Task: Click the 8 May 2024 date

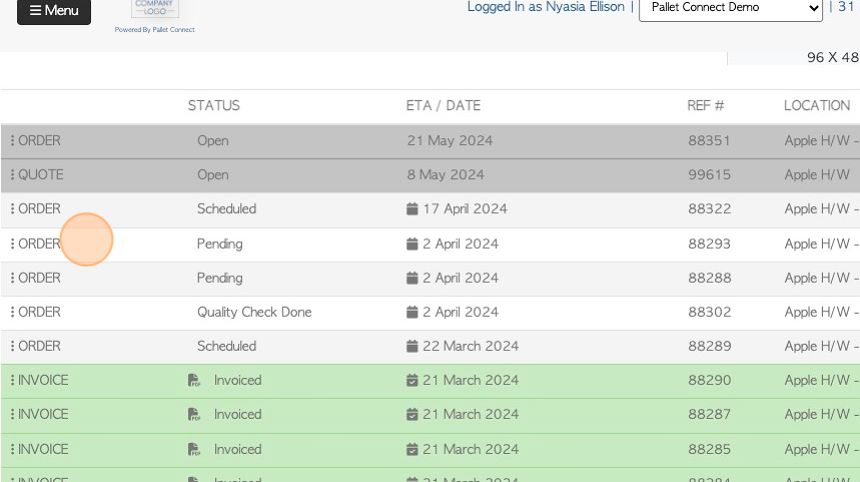Action: (x=445, y=174)
